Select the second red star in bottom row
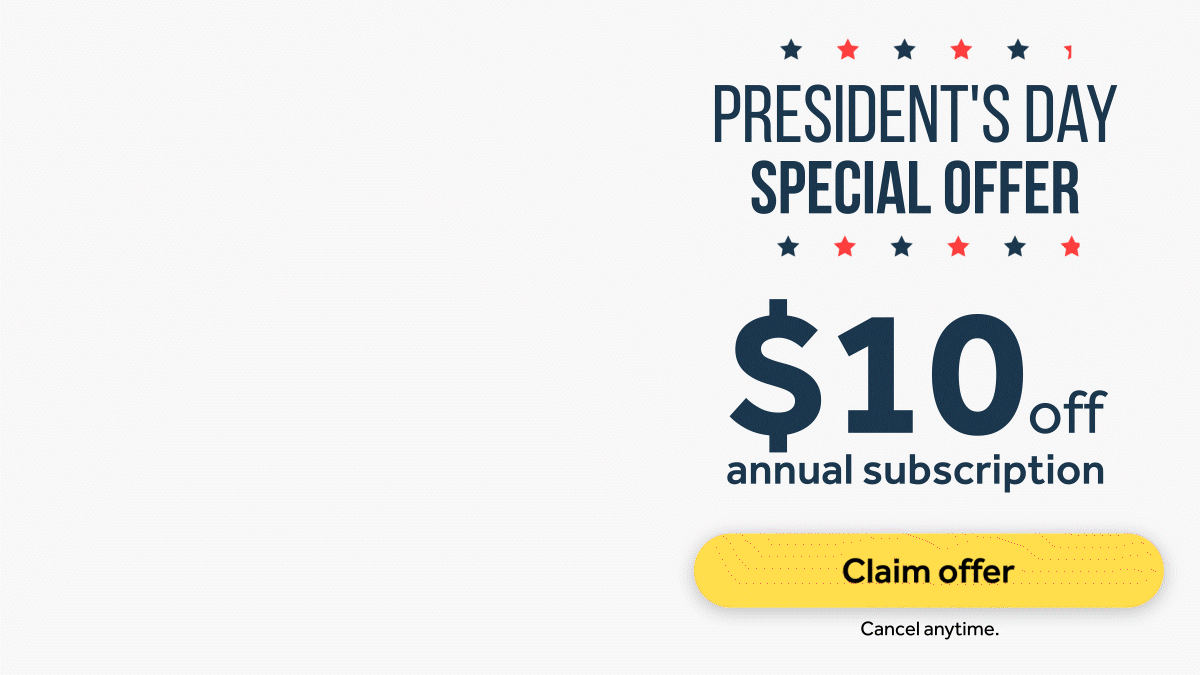The image size is (1200, 675). pyautogui.click(x=958, y=246)
